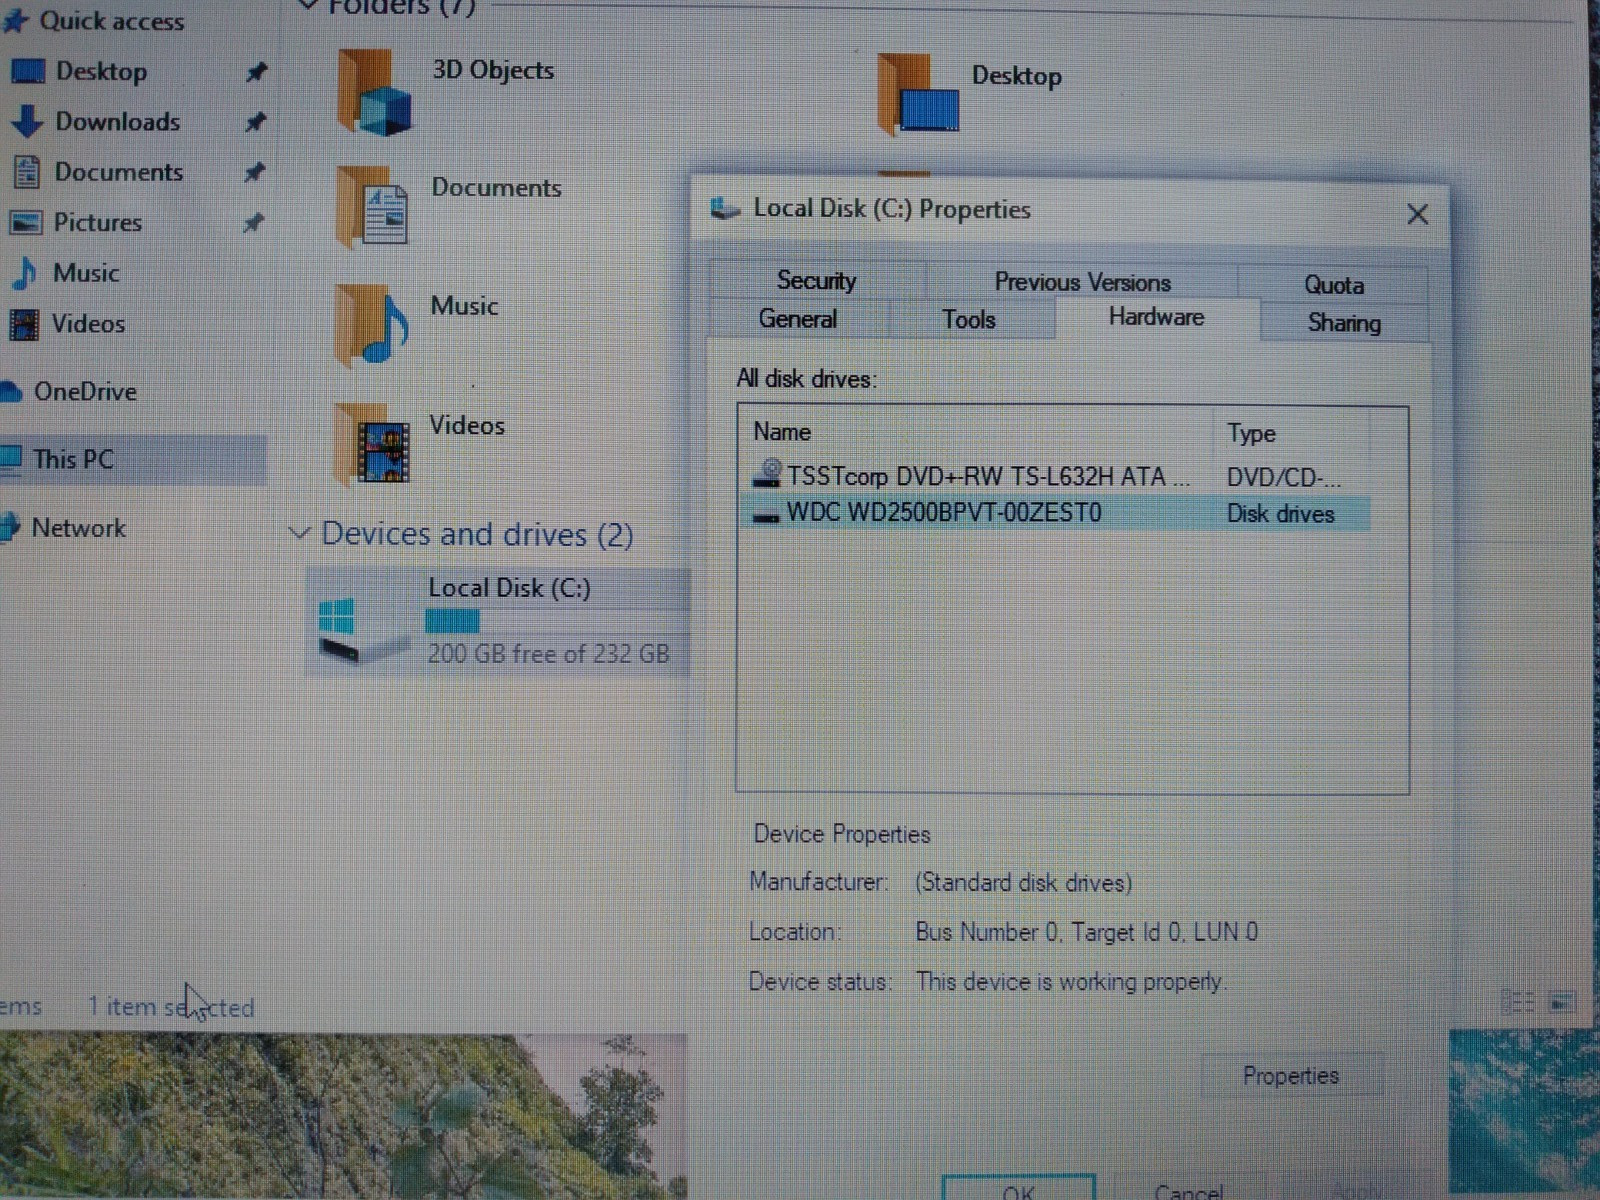
Task: Click the Music note icon in sidebar
Action: click(24, 273)
